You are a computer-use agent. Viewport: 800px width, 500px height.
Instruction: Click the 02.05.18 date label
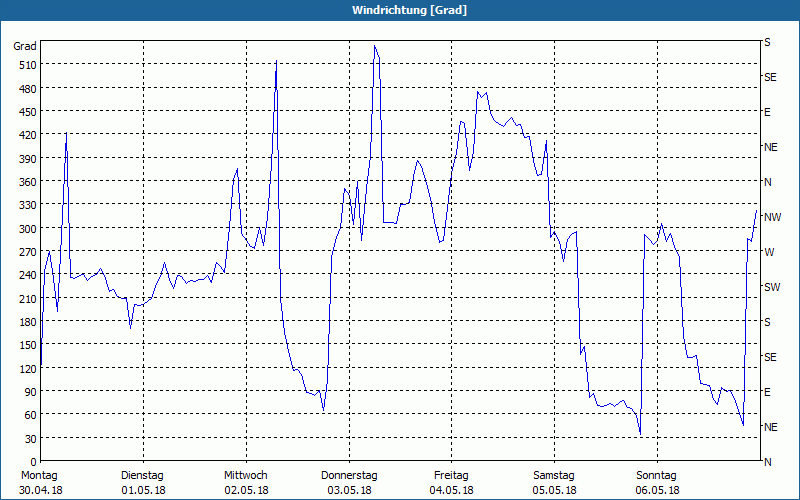click(x=246, y=490)
